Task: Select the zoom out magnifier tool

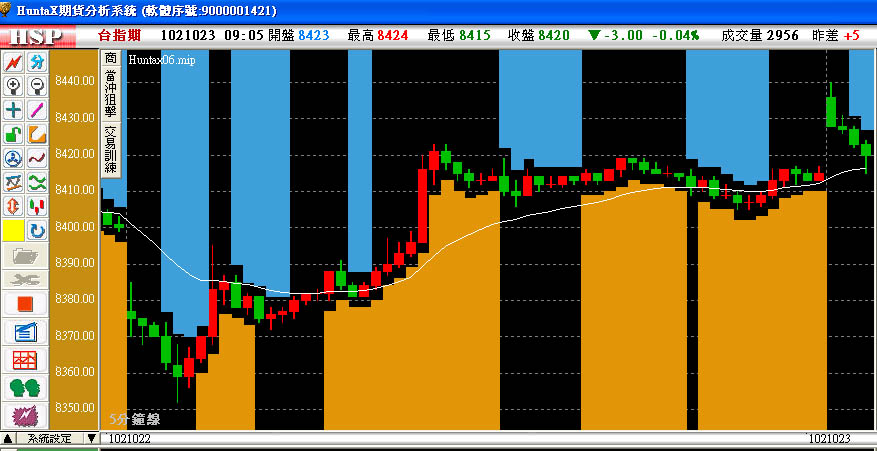Action: point(37,86)
